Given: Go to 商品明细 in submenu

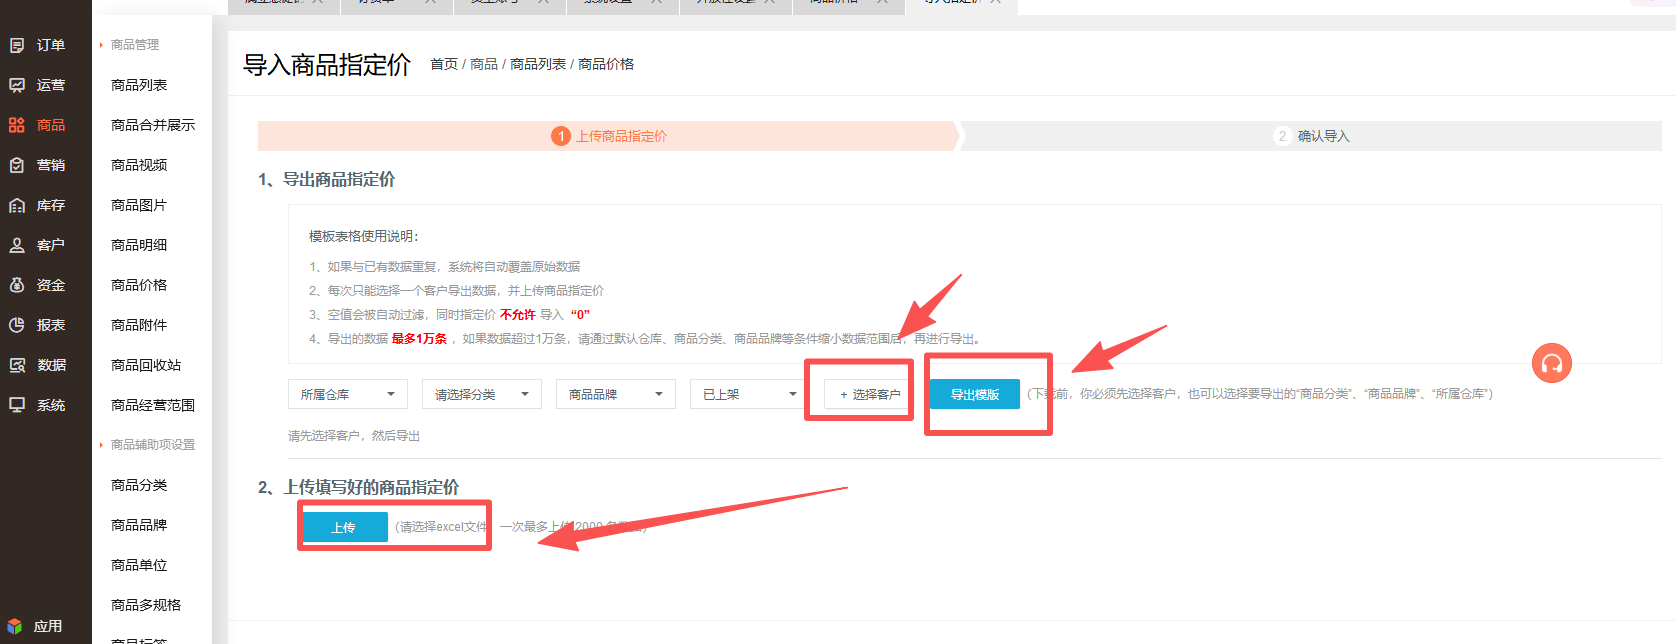Looking at the screenshot, I should [139, 245].
